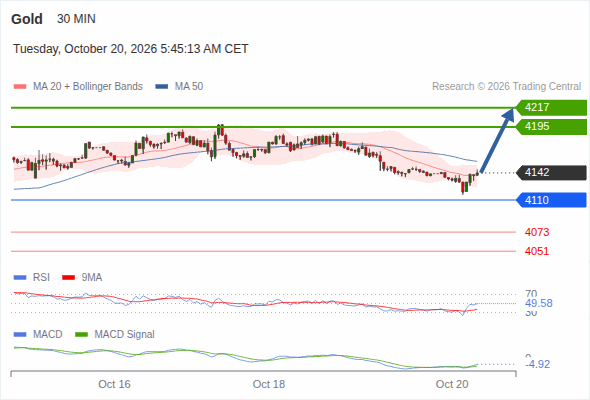The image size is (590, 400).
Task: Click the MA 50 blue legend swatch
Action: (162, 87)
